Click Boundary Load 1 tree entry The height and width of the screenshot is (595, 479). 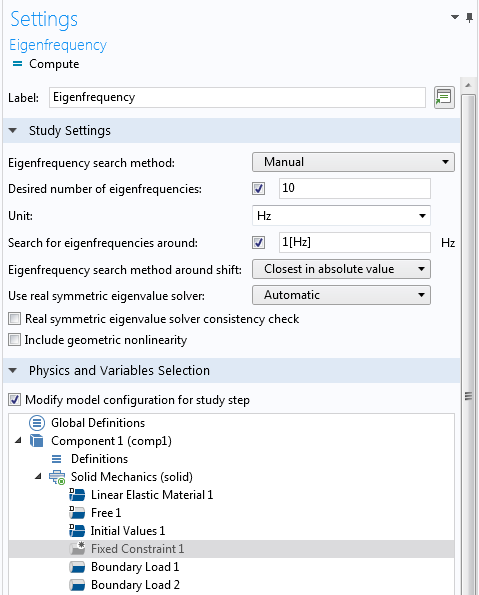coord(135,567)
